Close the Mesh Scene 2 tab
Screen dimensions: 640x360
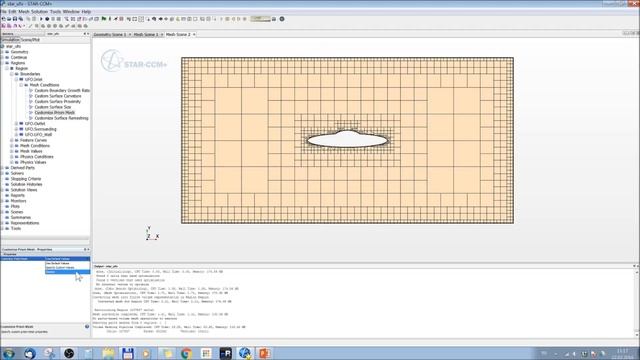(194, 34)
